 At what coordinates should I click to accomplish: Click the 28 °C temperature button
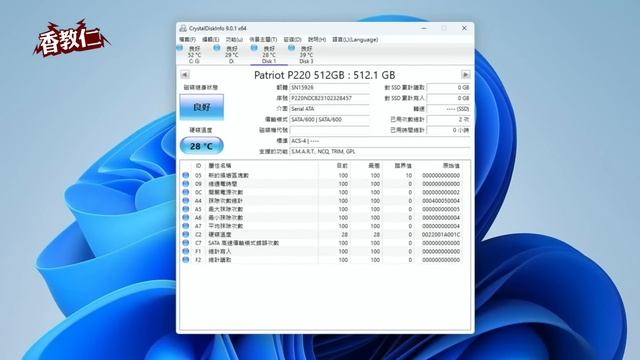202,146
